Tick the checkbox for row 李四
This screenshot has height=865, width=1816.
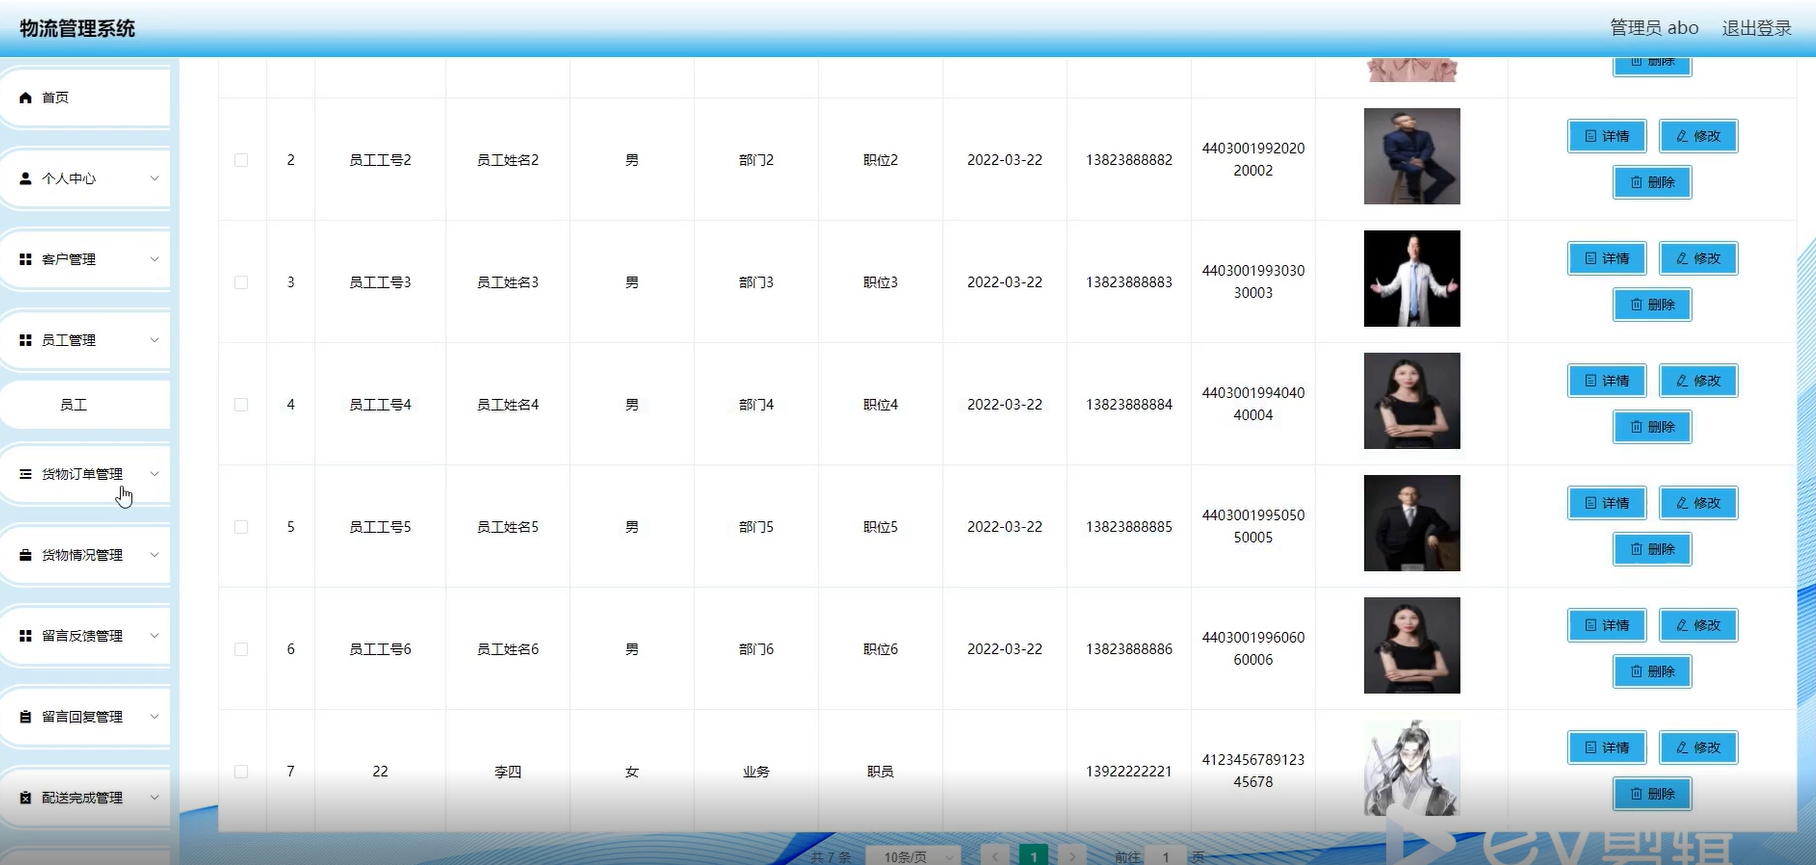click(241, 772)
